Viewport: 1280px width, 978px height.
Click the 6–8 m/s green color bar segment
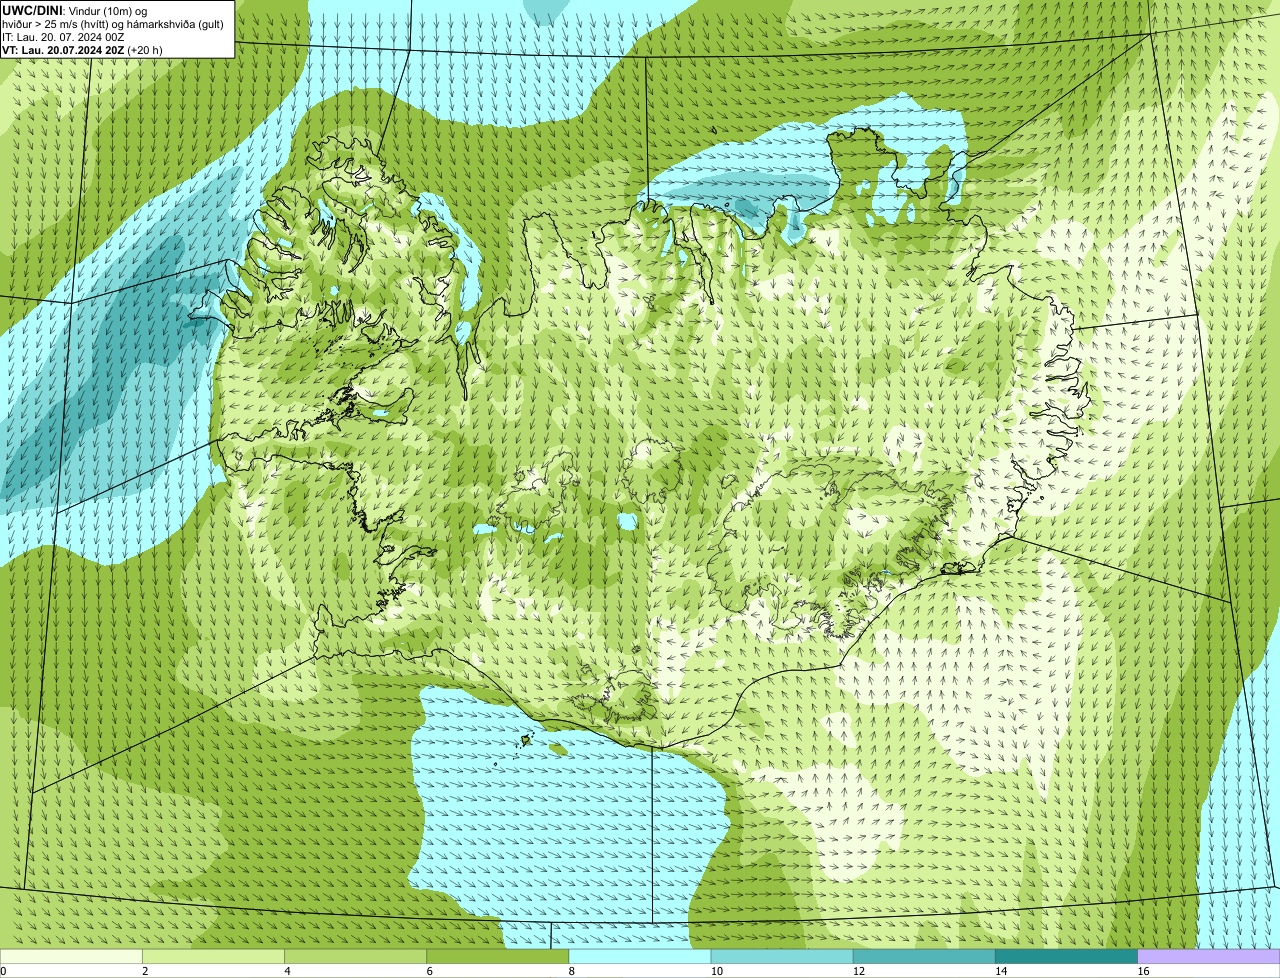pyautogui.click(x=498, y=956)
